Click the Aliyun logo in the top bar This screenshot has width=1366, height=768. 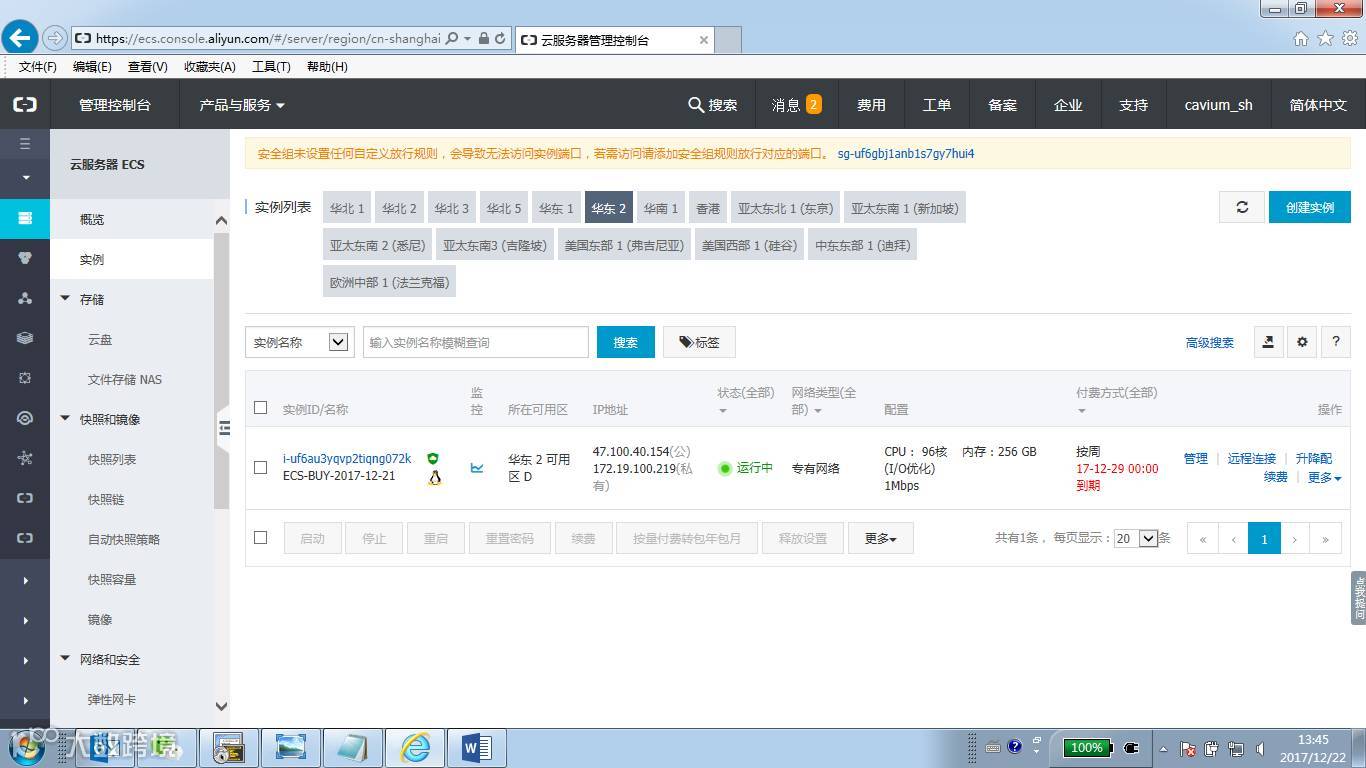tap(25, 104)
